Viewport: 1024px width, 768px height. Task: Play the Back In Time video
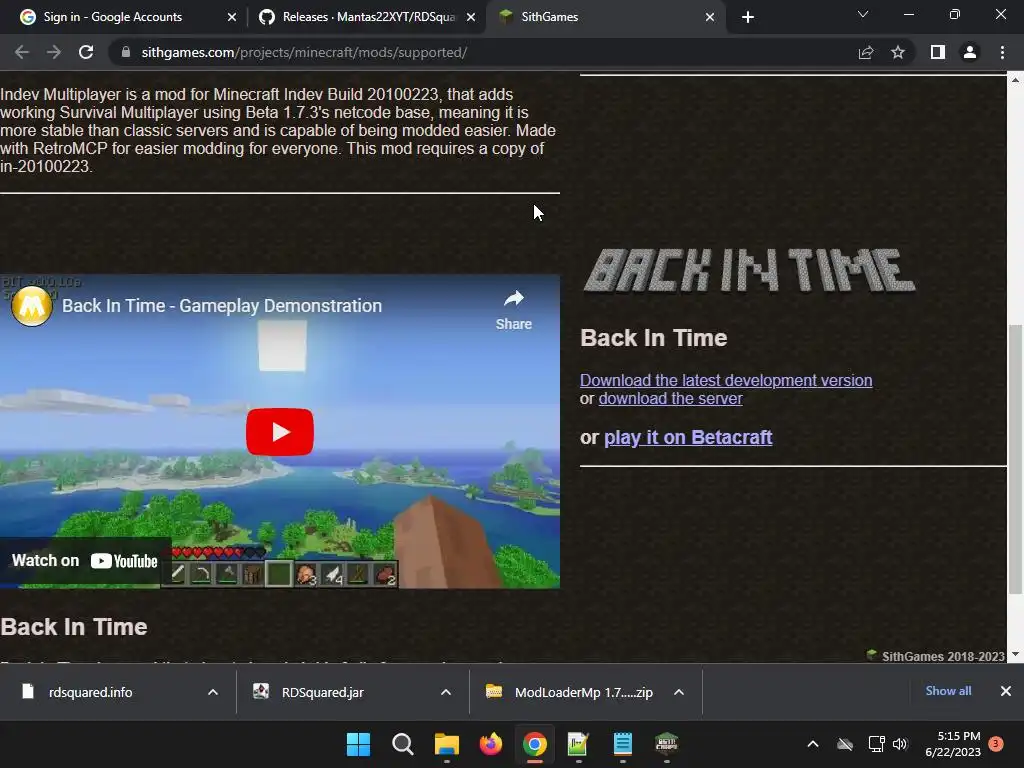[280, 432]
